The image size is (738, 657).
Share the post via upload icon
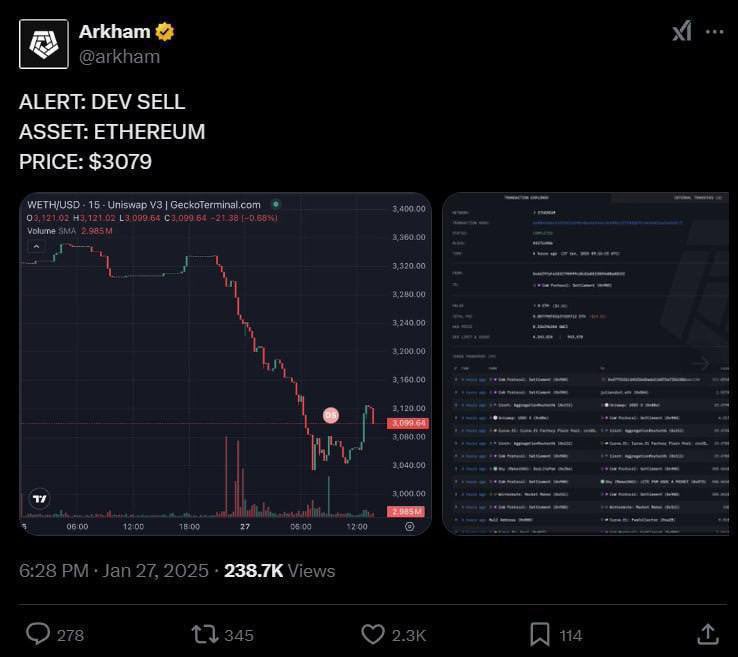click(707, 634)
